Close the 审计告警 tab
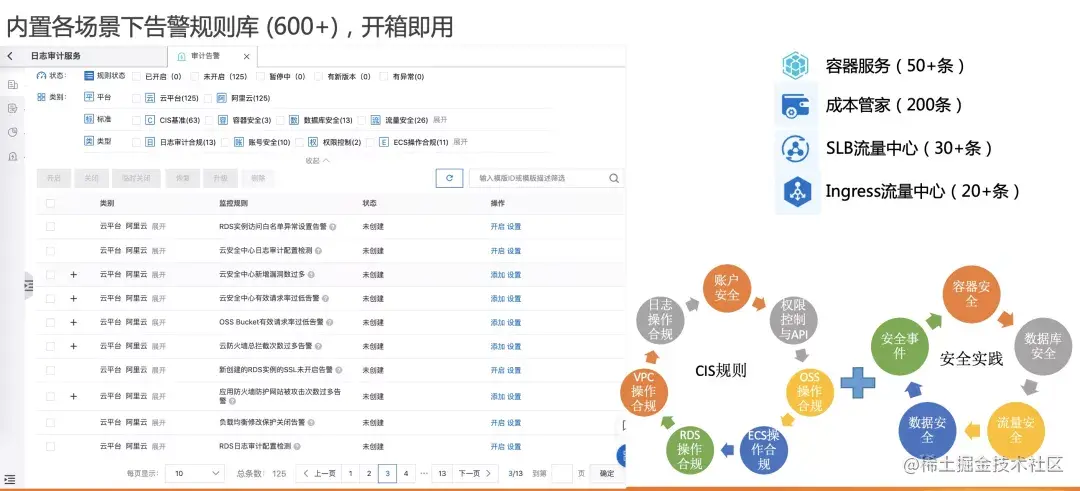Screen dimensions: 1080x491 coord(247,56)
